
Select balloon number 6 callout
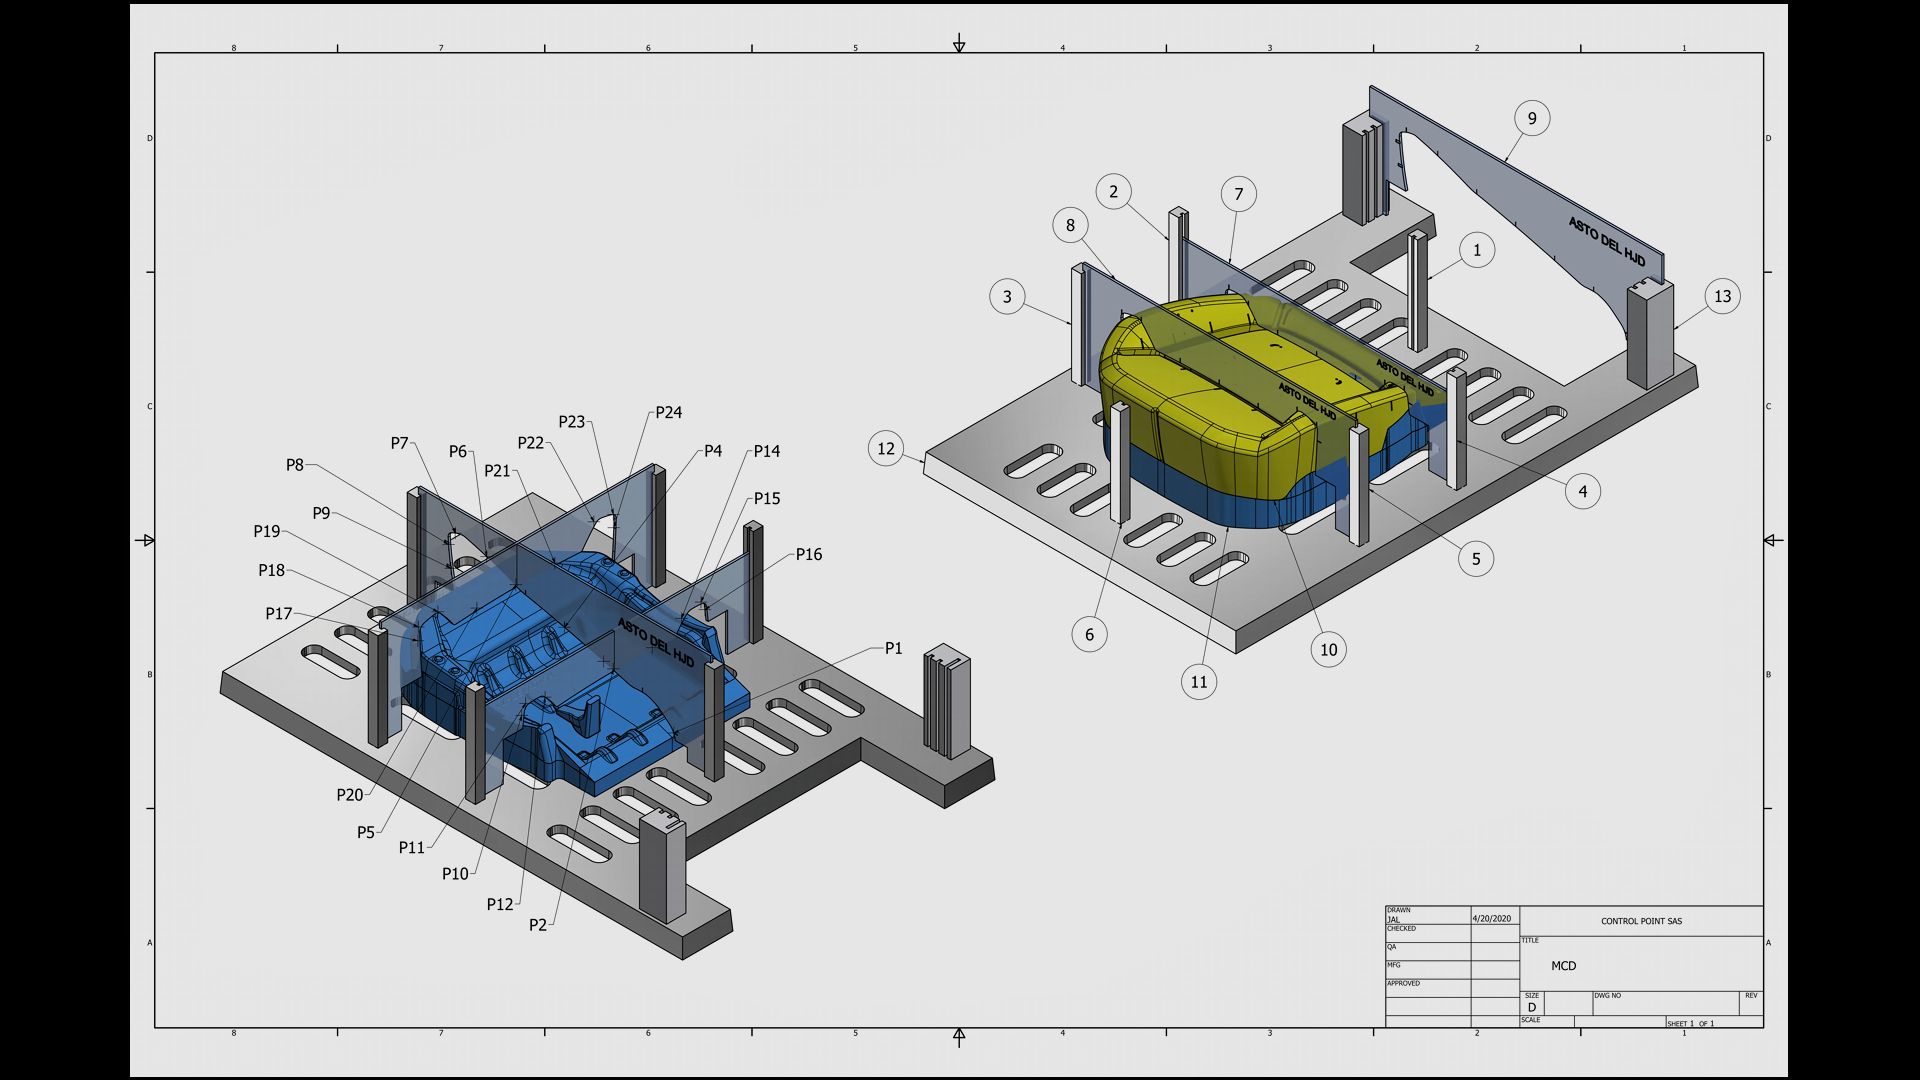[x=1089, y=634]
